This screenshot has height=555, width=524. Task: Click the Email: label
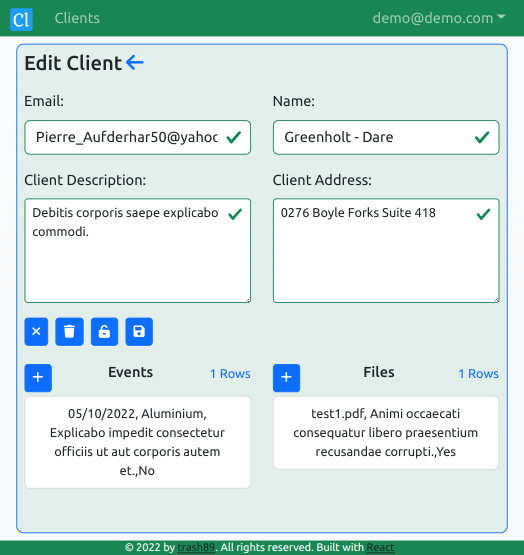click(44, 101)
